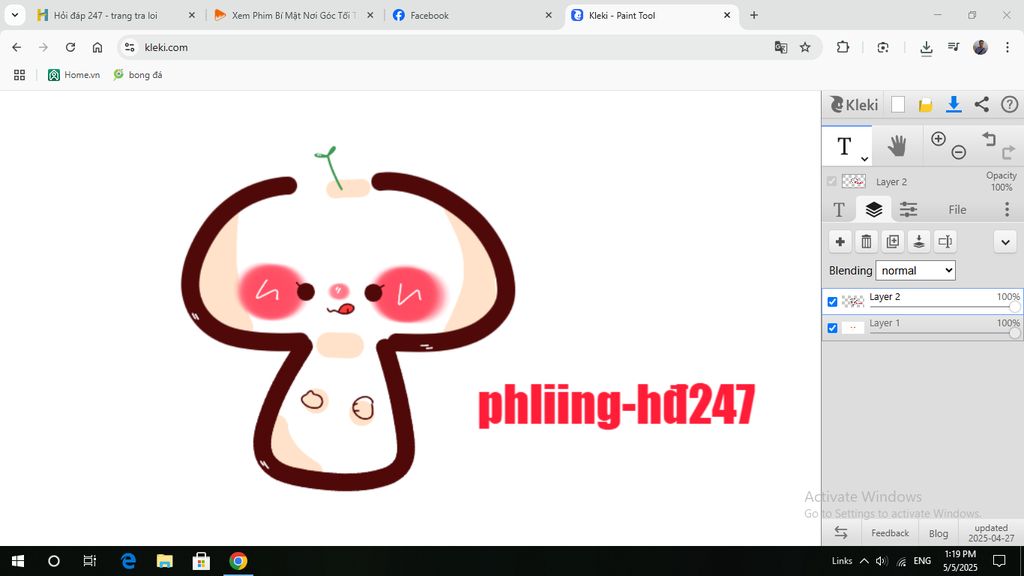Open more options three-dot menu

point(1007,209)
